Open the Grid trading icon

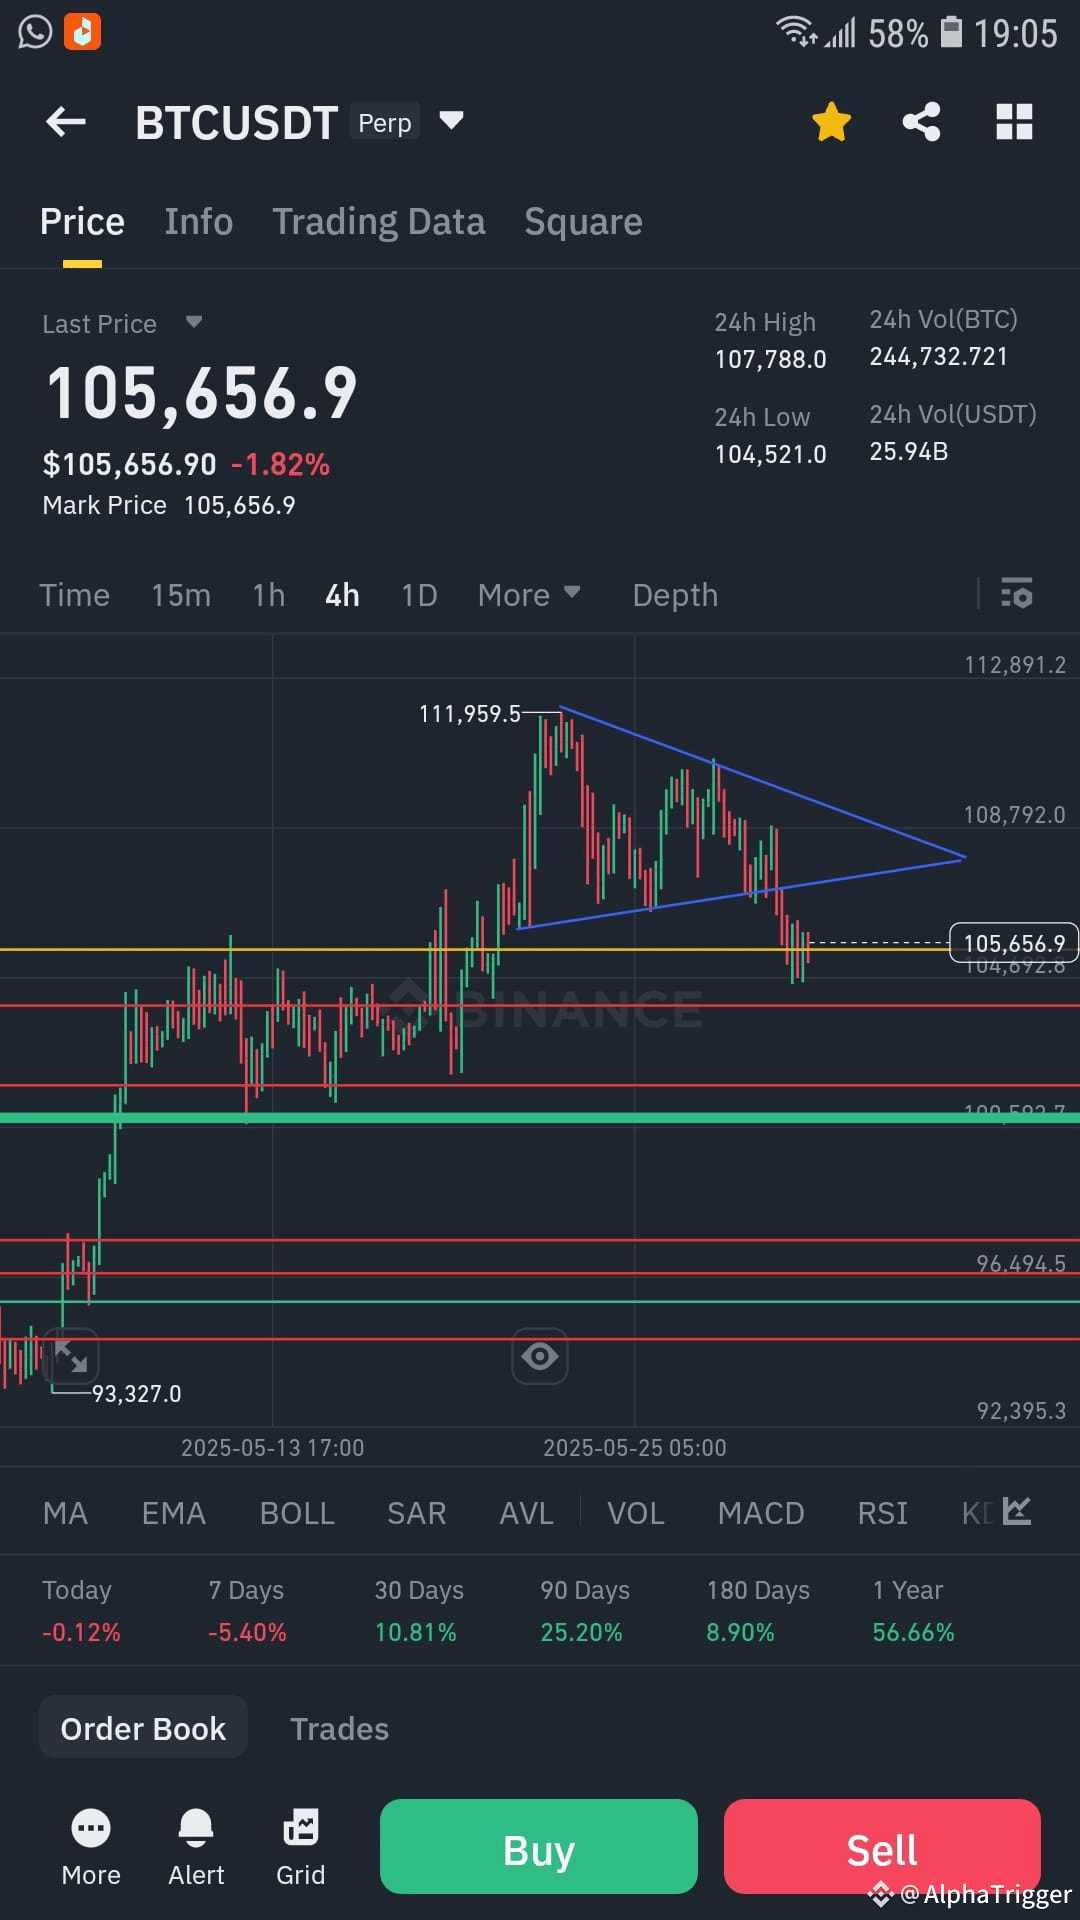[x=301, y=1848]
